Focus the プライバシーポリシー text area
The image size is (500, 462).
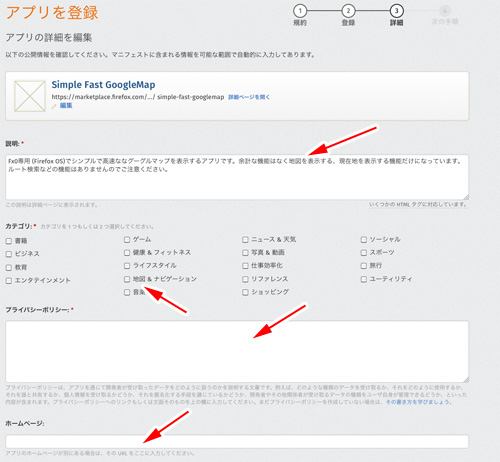[x=237, y=351]
